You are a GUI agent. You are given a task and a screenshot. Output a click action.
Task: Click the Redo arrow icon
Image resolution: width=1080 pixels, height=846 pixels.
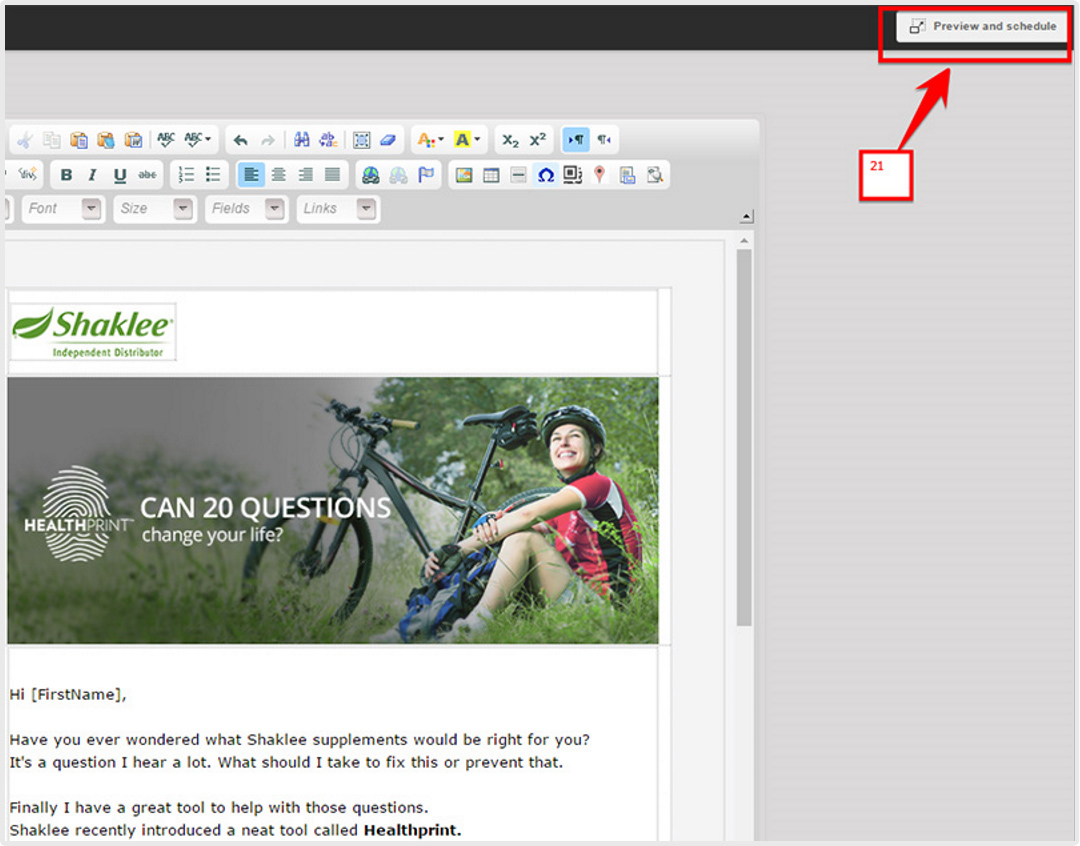pos(267,141)
